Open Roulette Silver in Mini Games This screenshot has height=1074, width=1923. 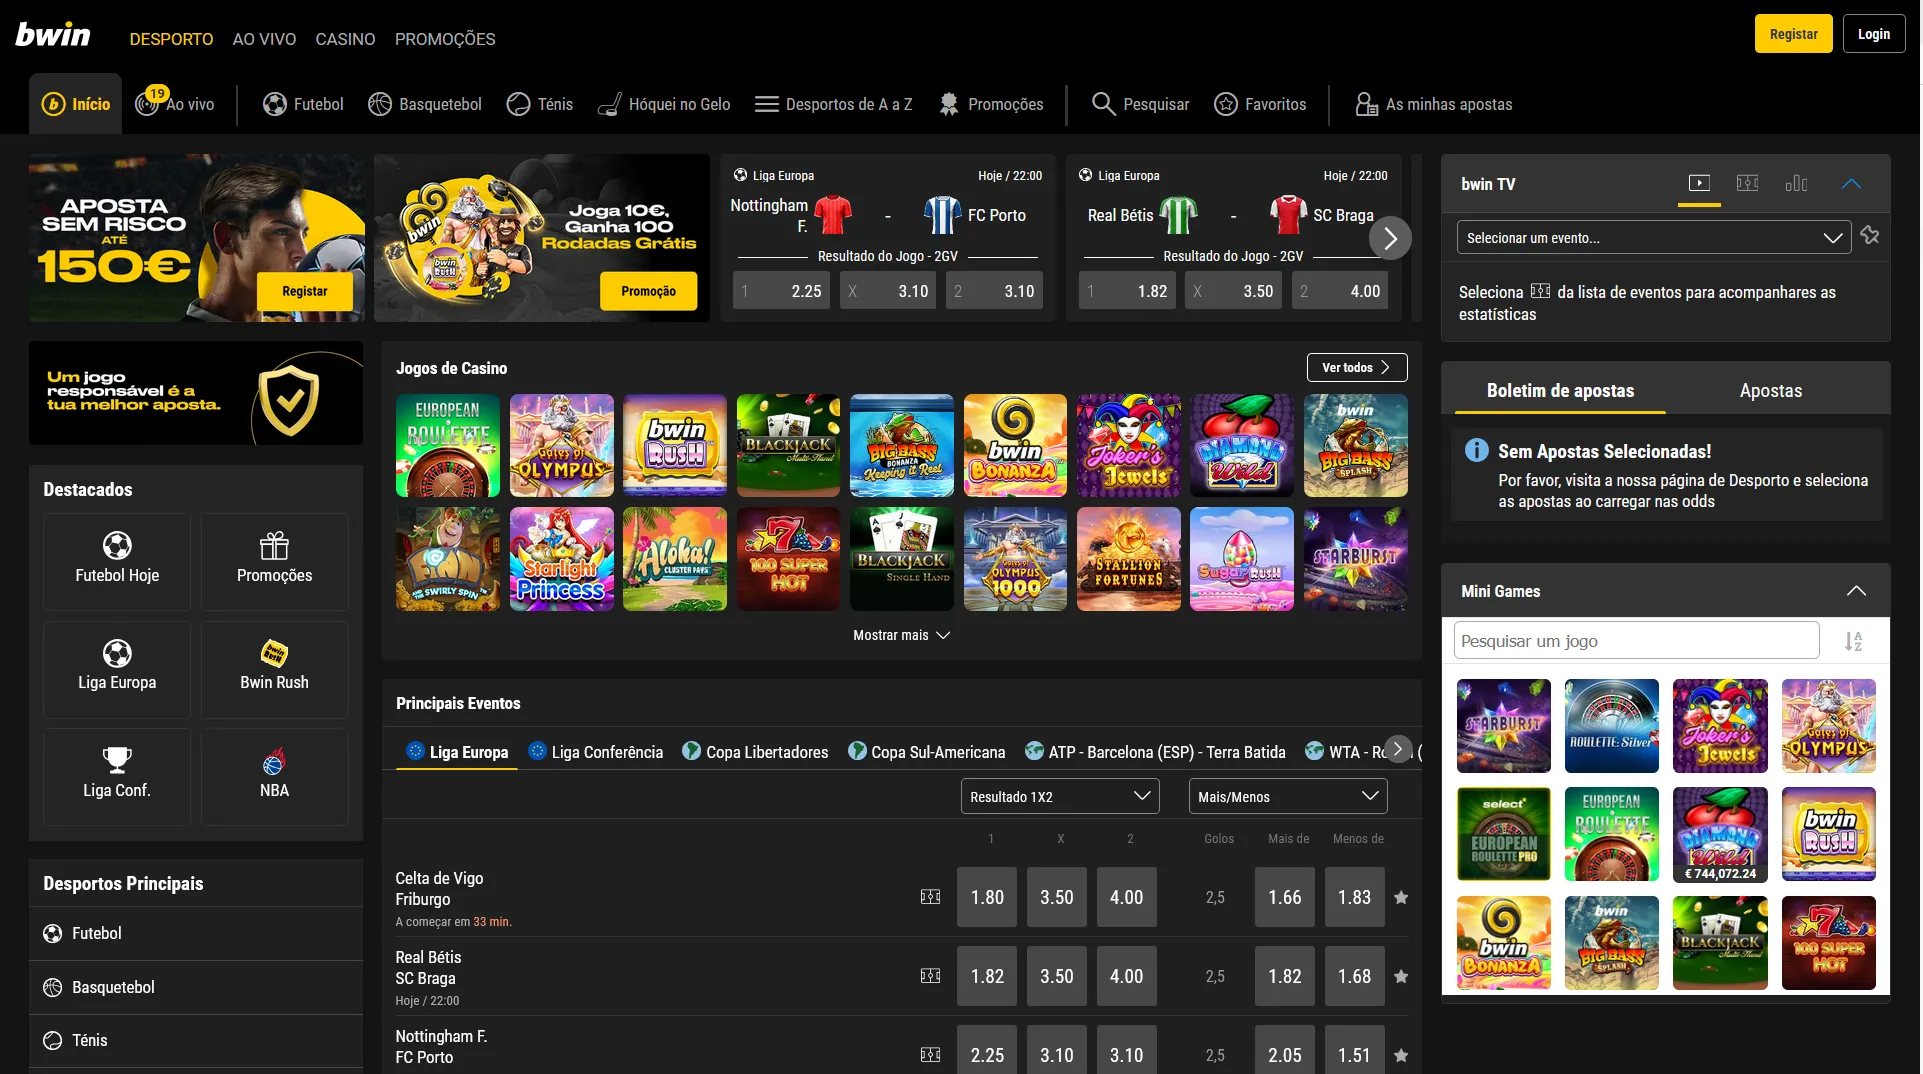coord(1611,726)
